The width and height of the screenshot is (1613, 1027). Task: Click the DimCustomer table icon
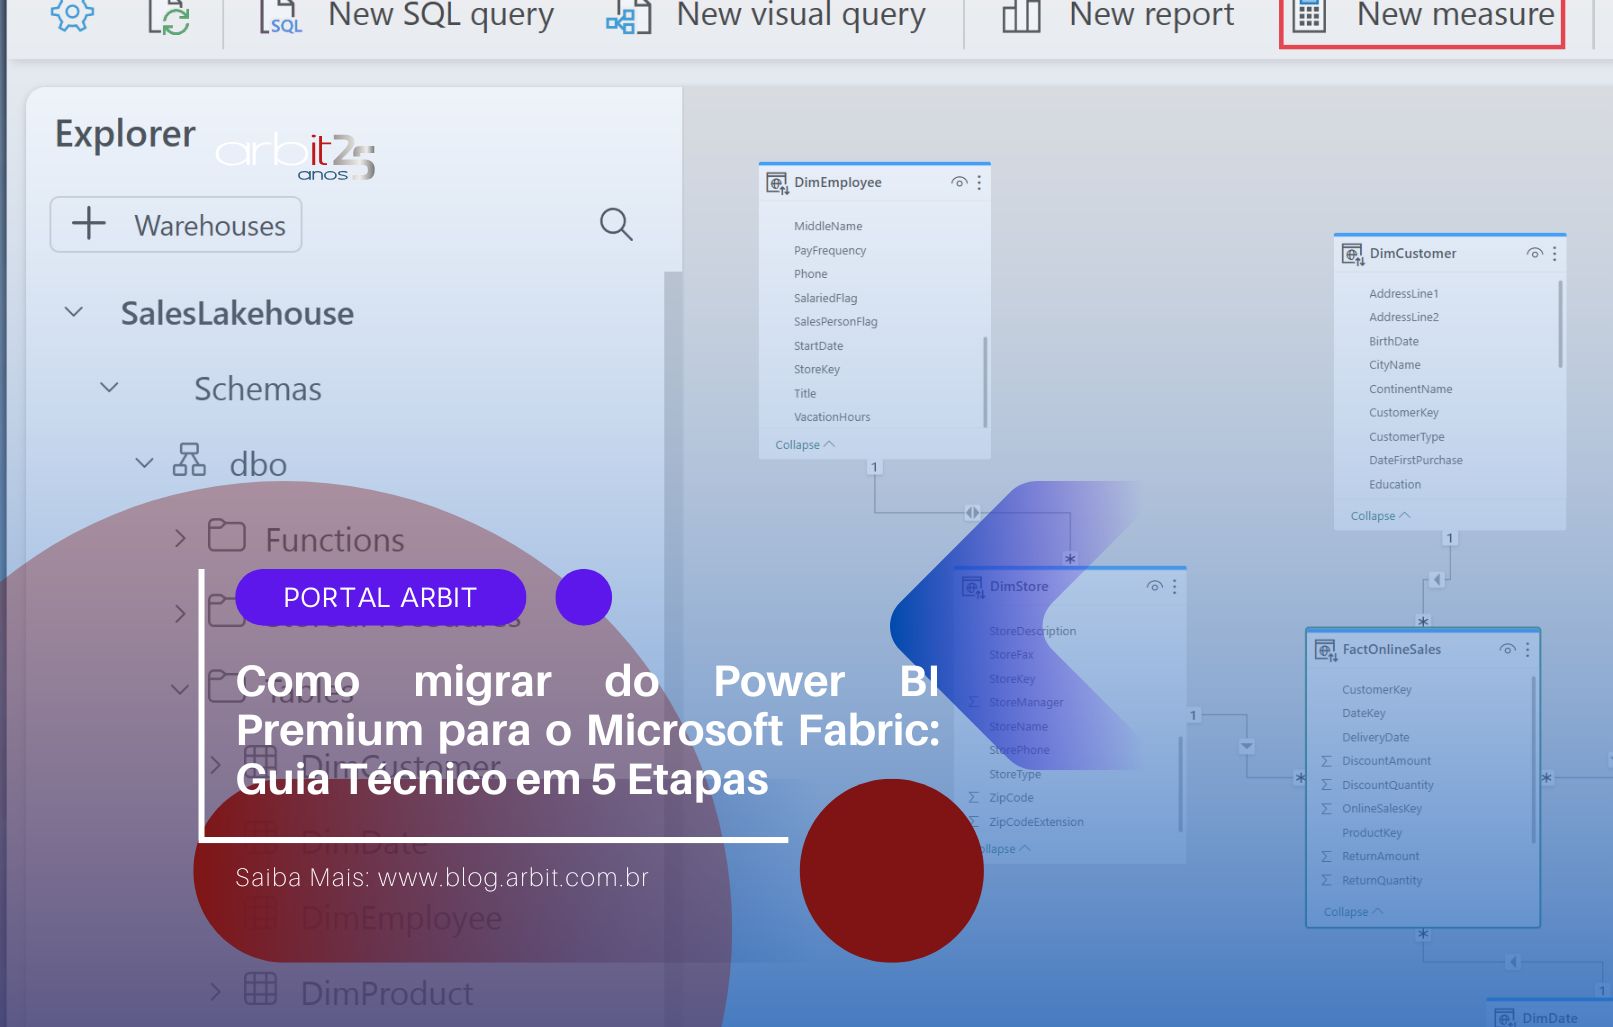pyautogui.click(x=1352, y=254)
